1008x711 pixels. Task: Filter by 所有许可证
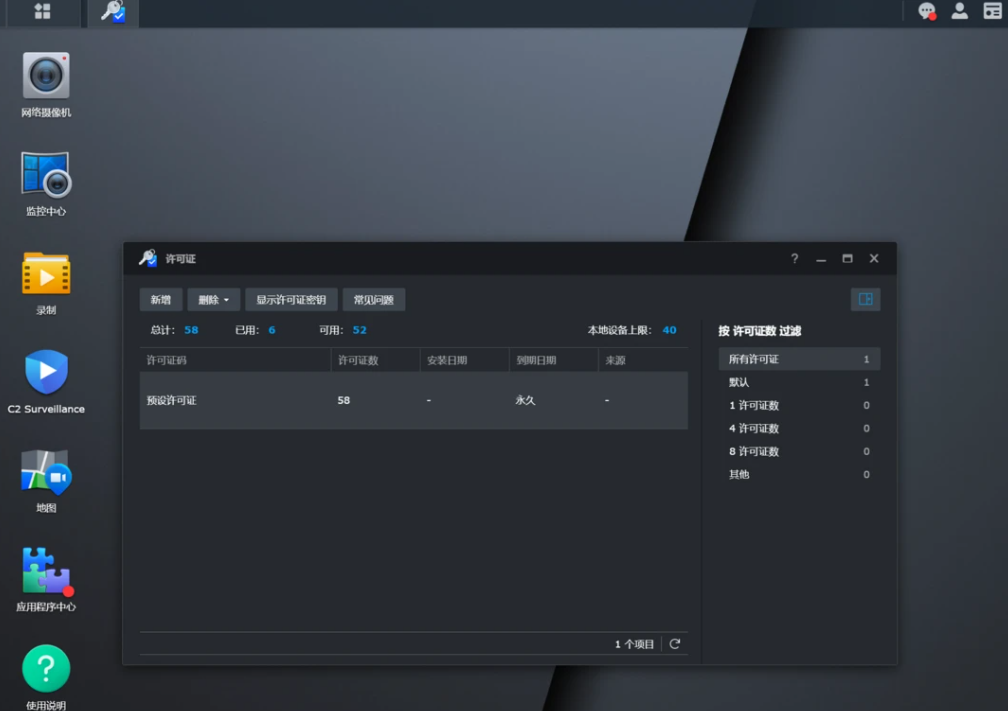coord(799,359)
